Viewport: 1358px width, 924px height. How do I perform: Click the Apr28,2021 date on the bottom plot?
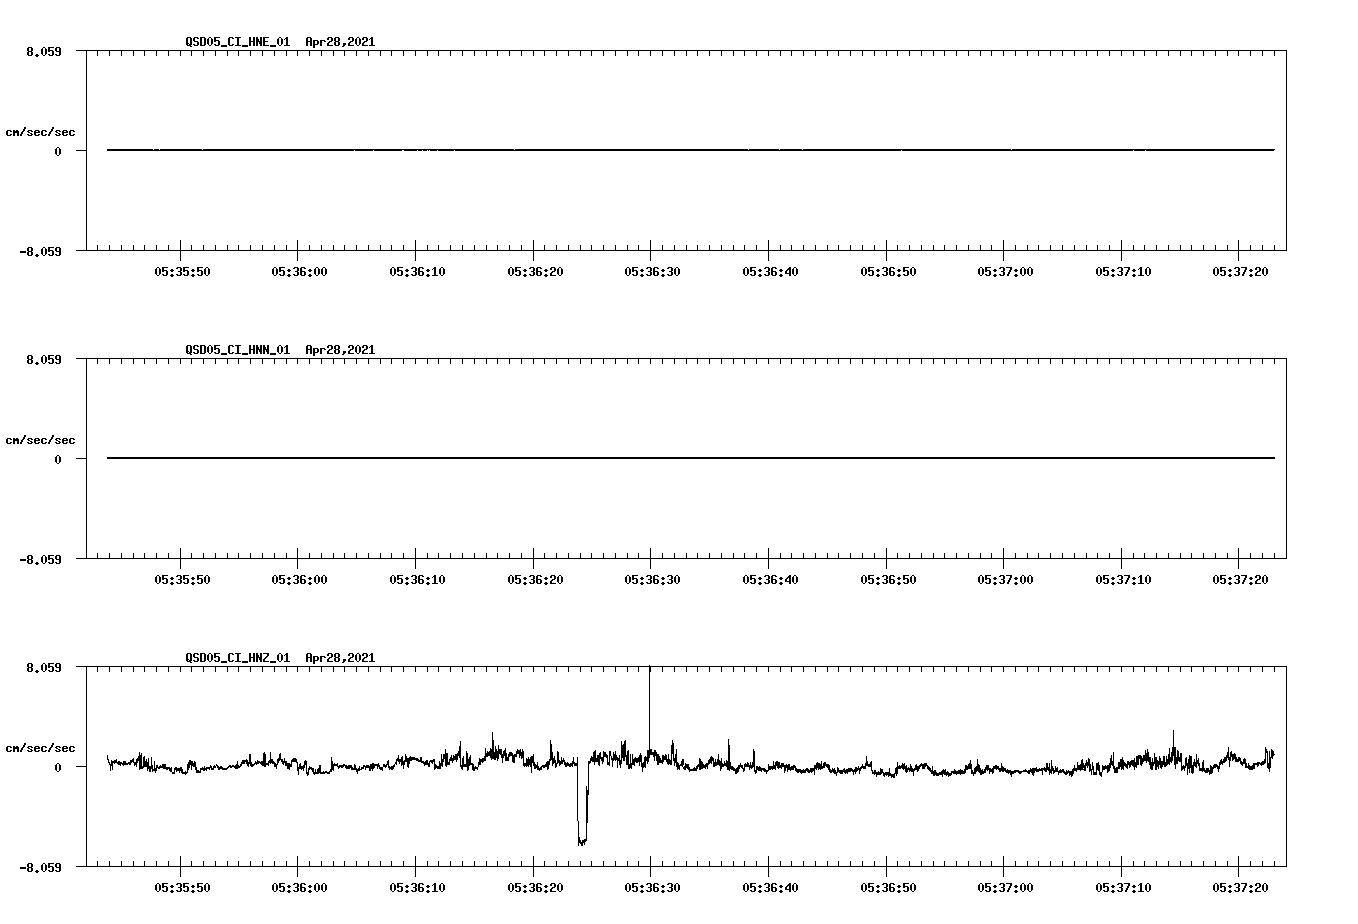tap(340, 658)
